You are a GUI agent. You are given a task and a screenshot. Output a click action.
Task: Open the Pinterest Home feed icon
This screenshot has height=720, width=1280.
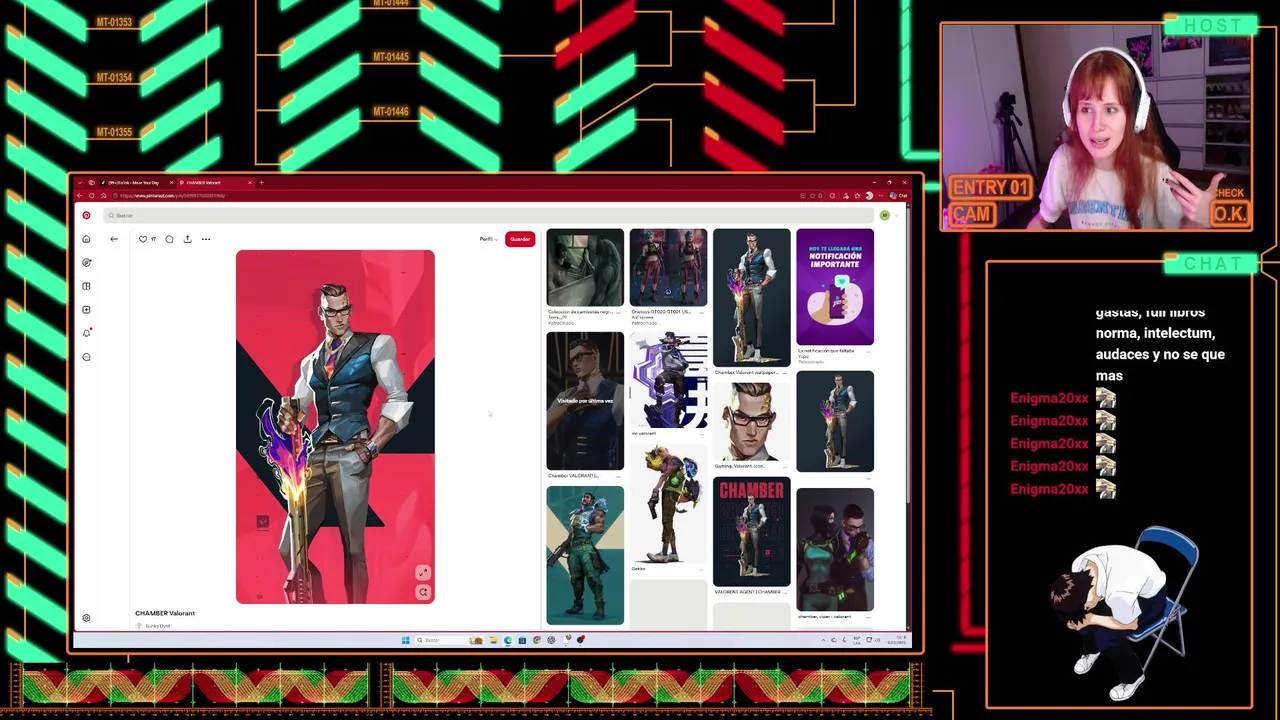pyautogui.click(x=86, y=239)
